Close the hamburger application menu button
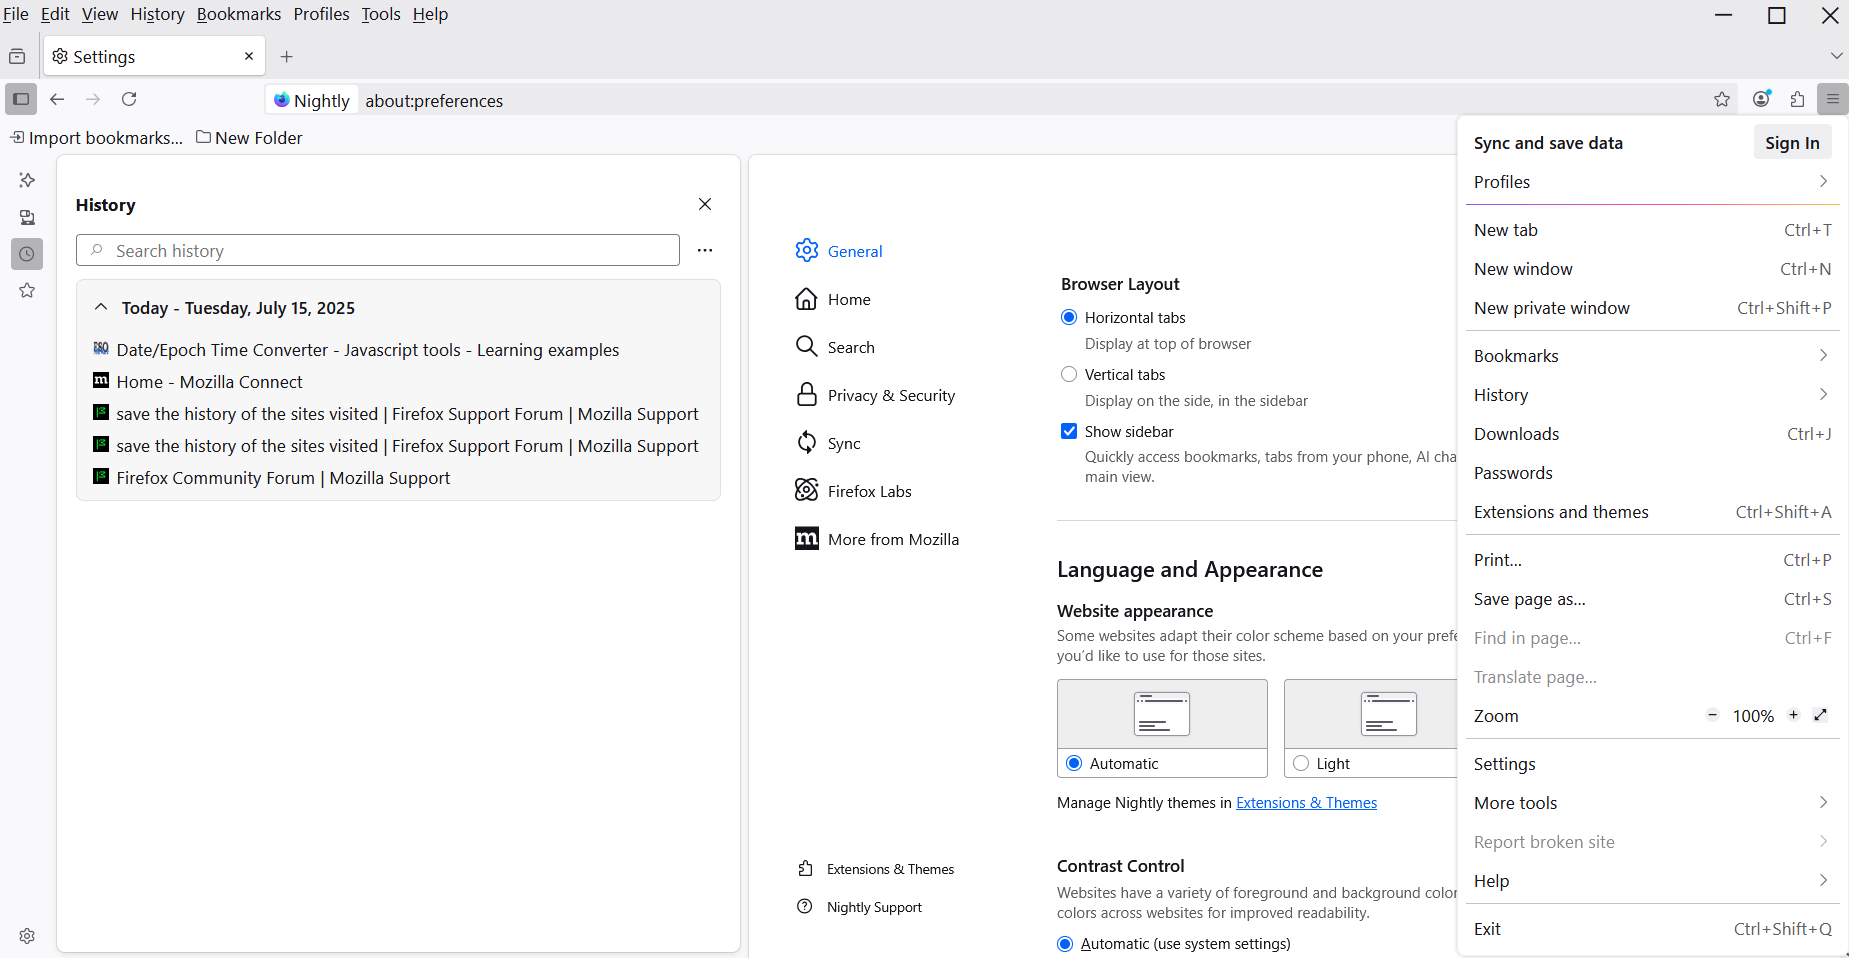The image size is (1849, 958). coord(1833,99)
